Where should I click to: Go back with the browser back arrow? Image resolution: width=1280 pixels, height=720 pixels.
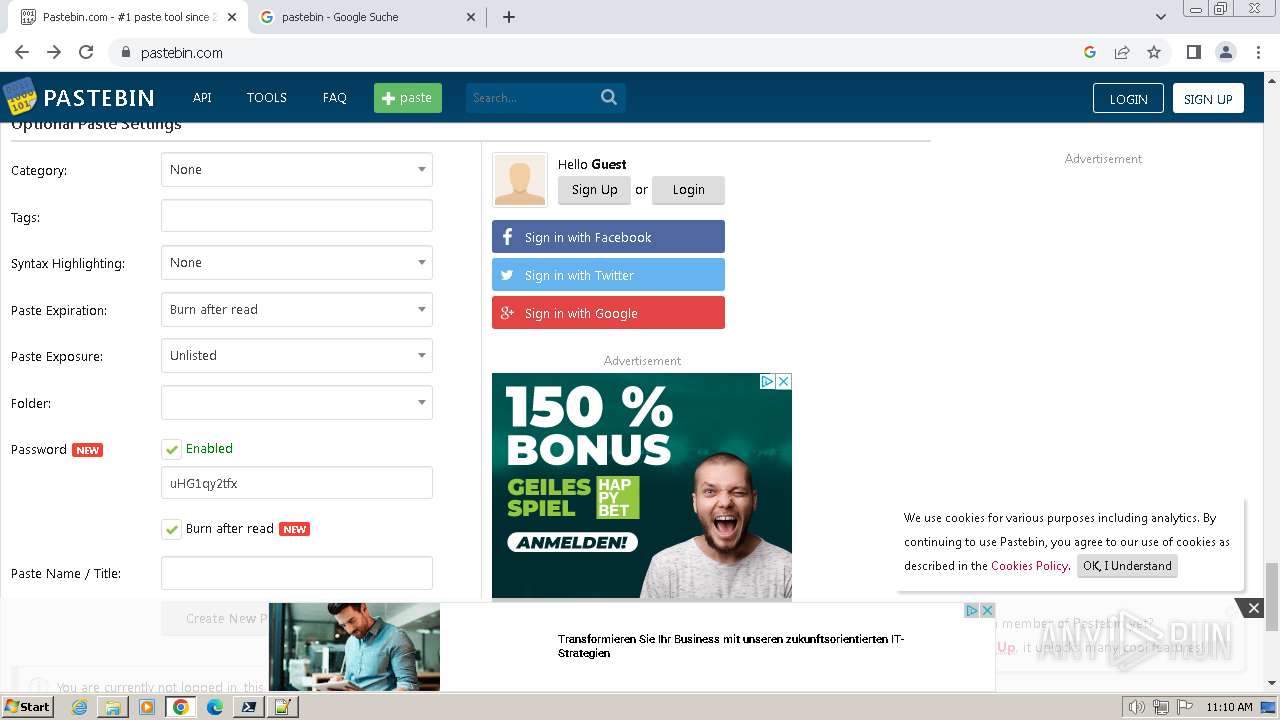[x=22, y=52]
